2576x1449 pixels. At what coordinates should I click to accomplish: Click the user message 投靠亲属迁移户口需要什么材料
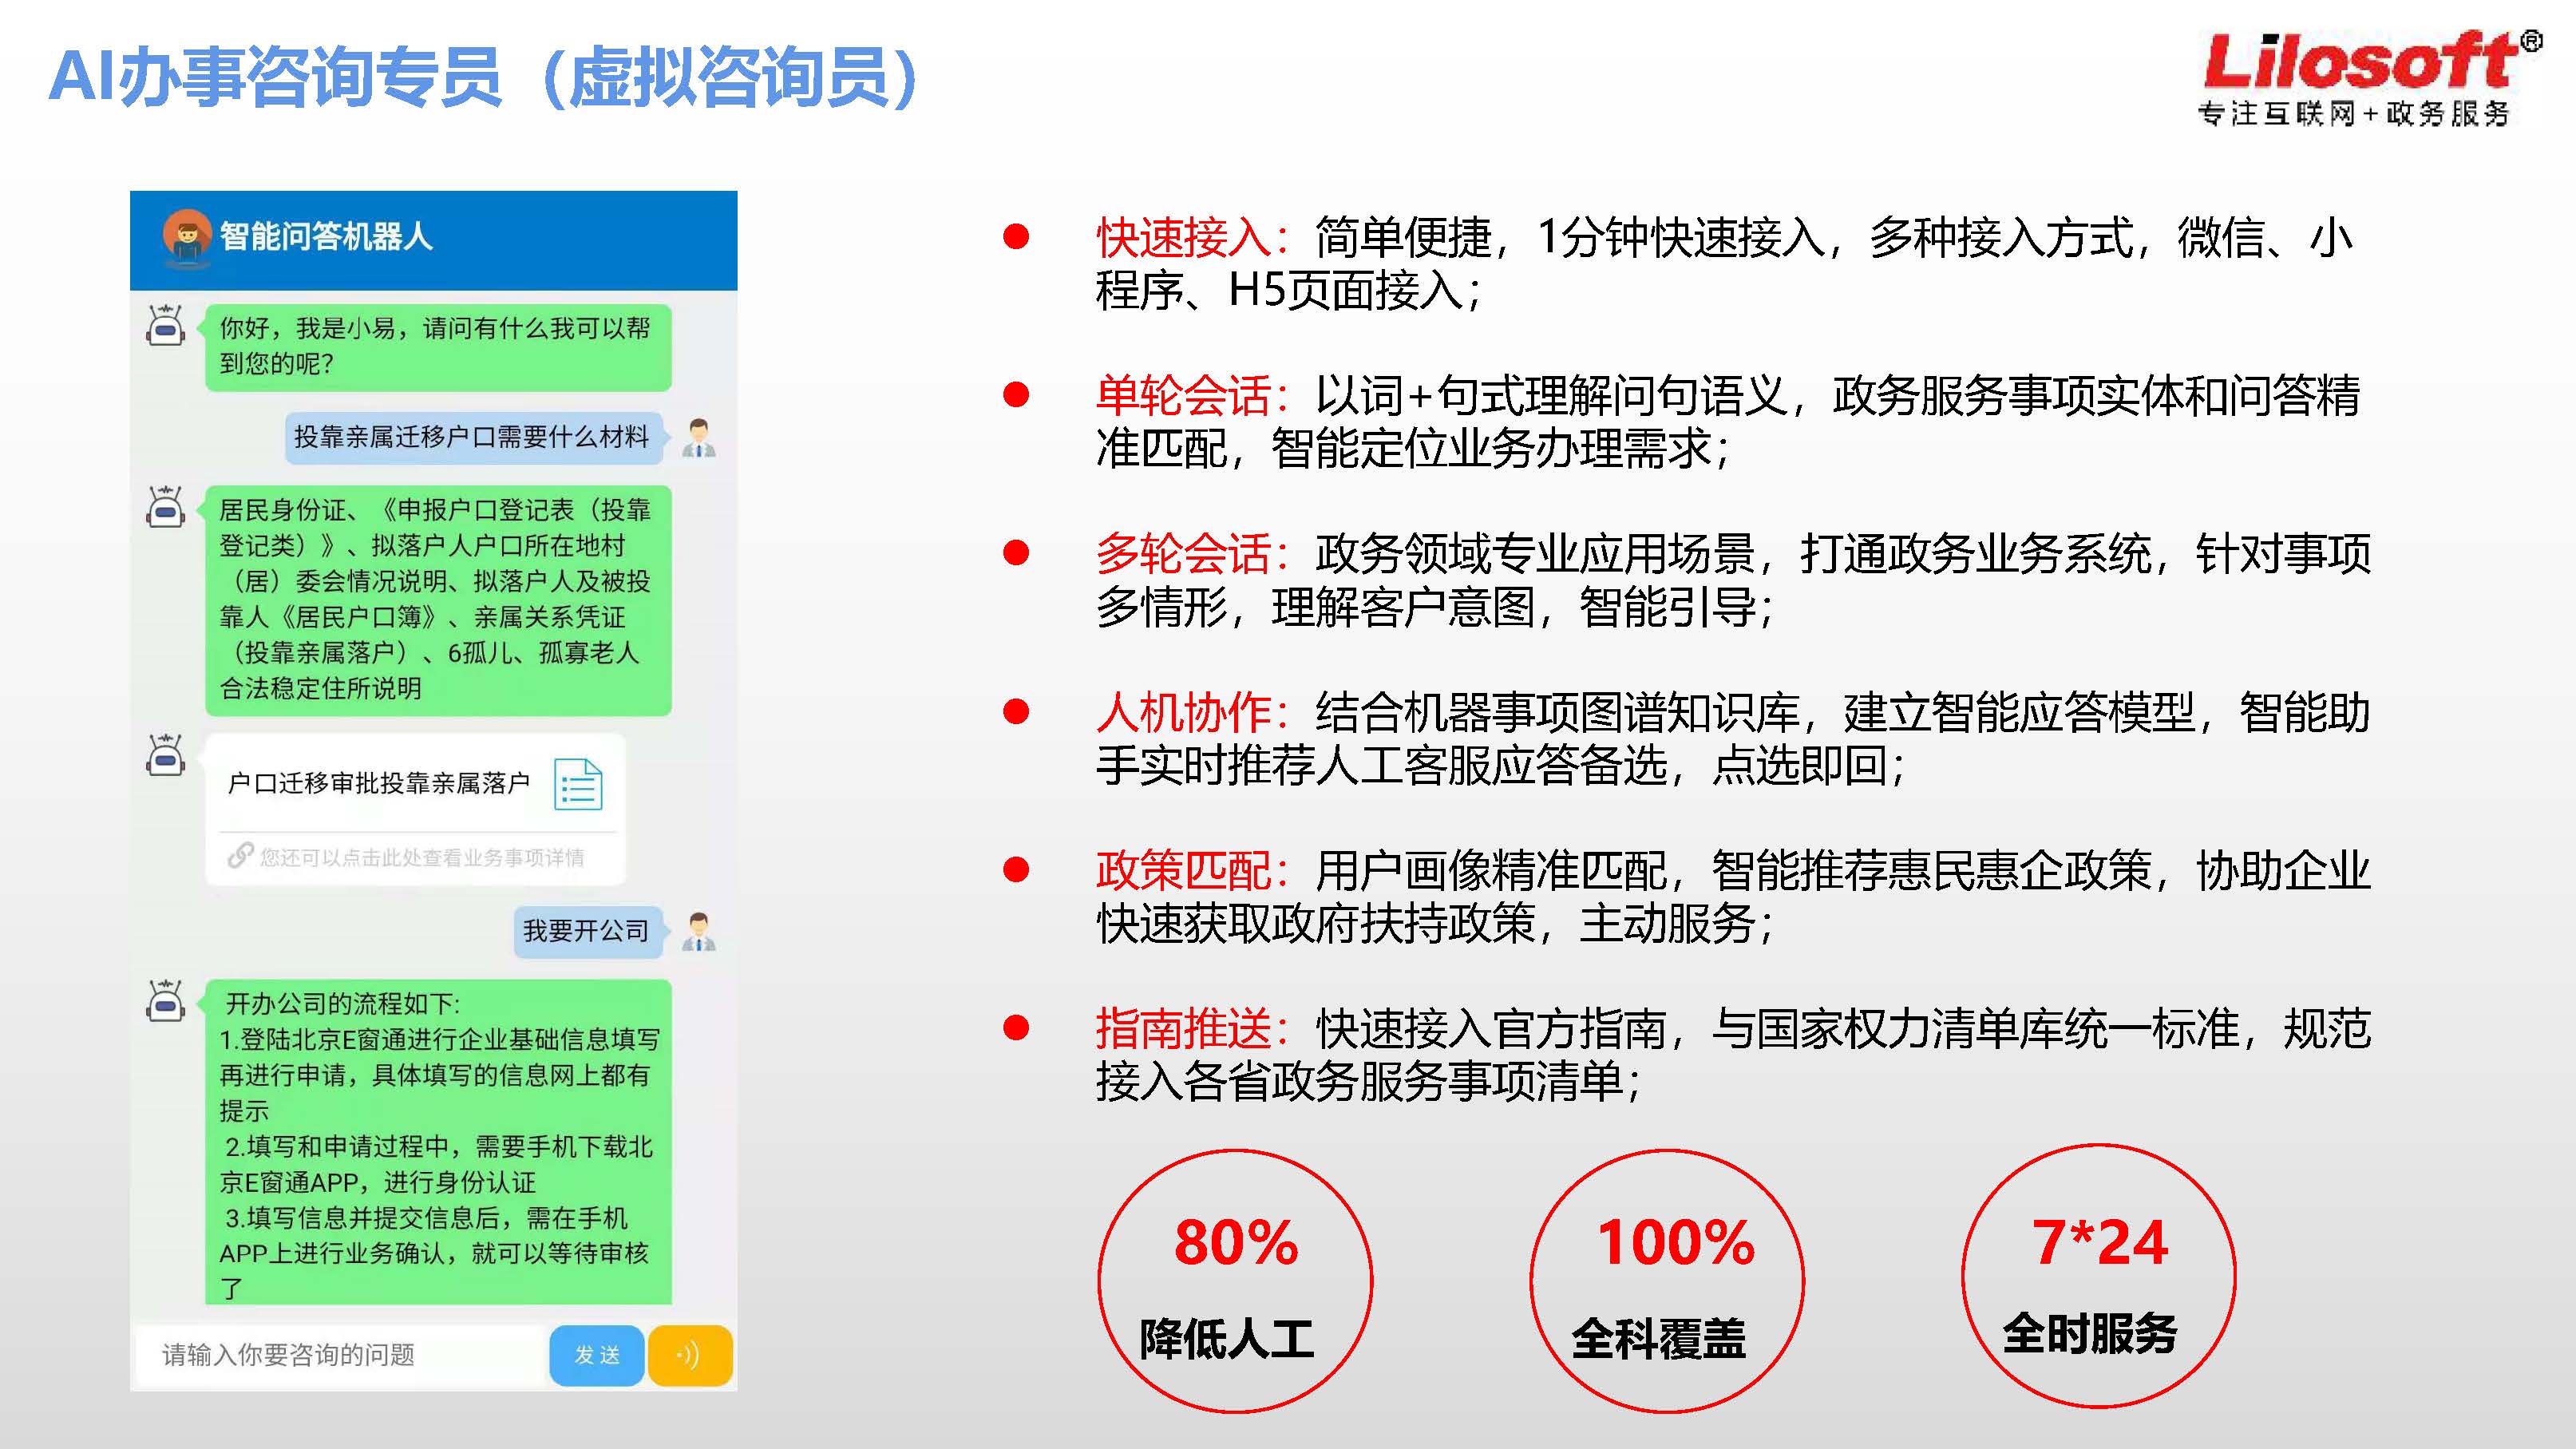pos(474,437)
